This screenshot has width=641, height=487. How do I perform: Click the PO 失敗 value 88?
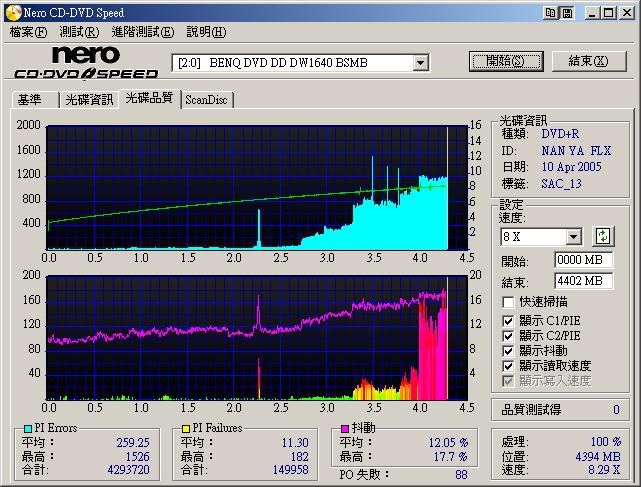point(461,475)
